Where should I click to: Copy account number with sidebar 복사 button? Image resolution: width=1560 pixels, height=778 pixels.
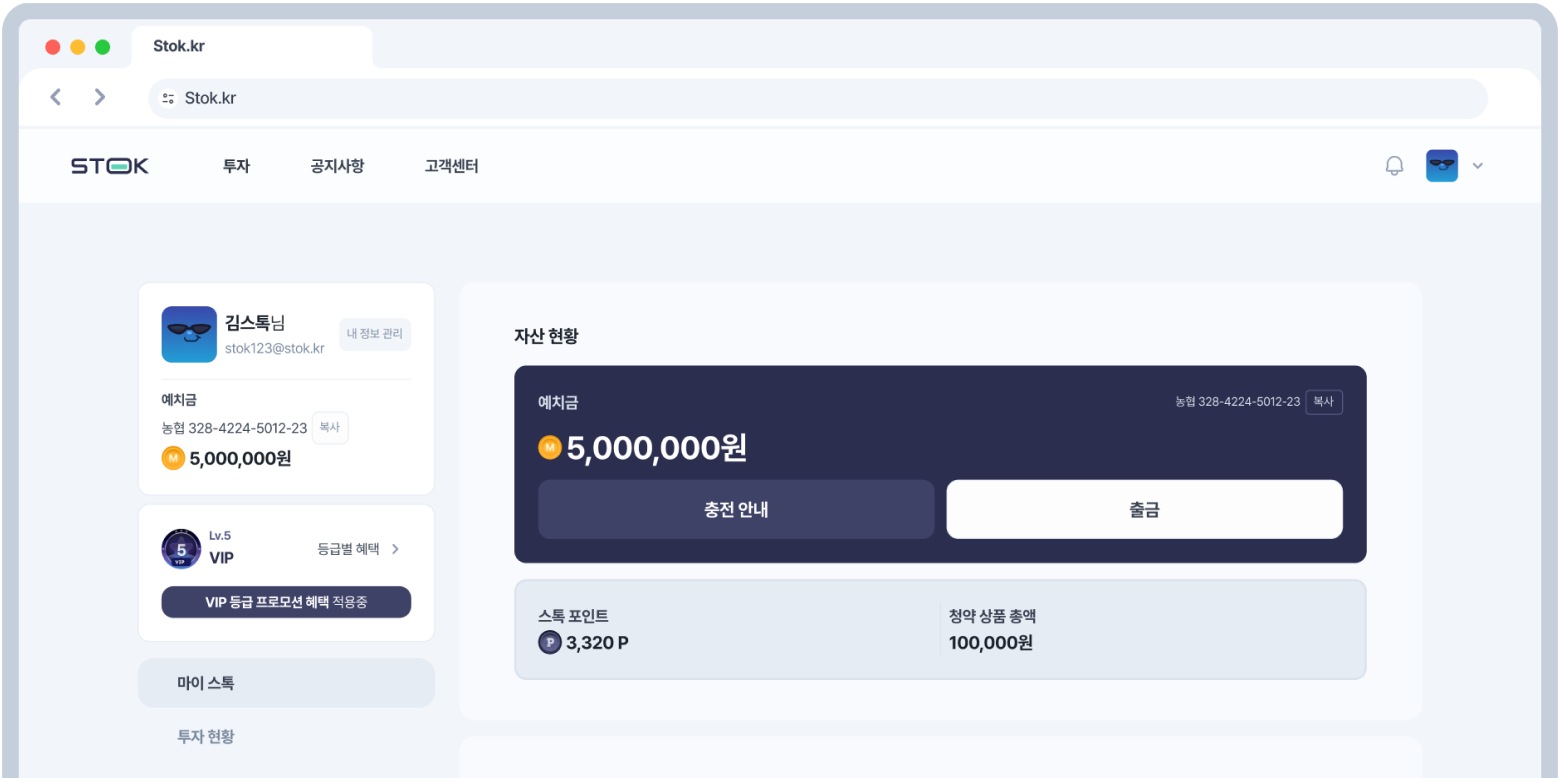pyautogui.click(x=330, y=427)
